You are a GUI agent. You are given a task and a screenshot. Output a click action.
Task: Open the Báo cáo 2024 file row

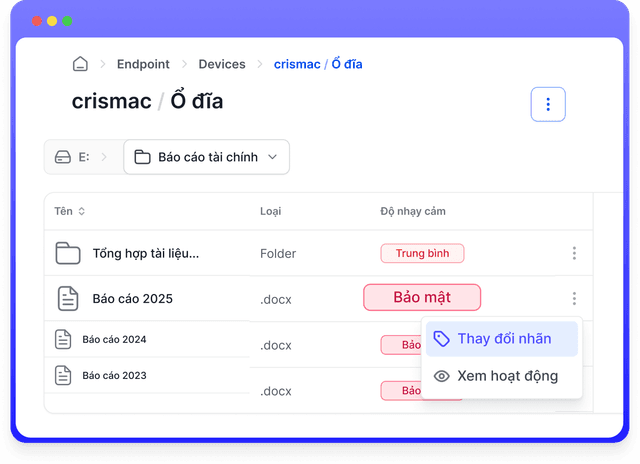coord(114,340)
